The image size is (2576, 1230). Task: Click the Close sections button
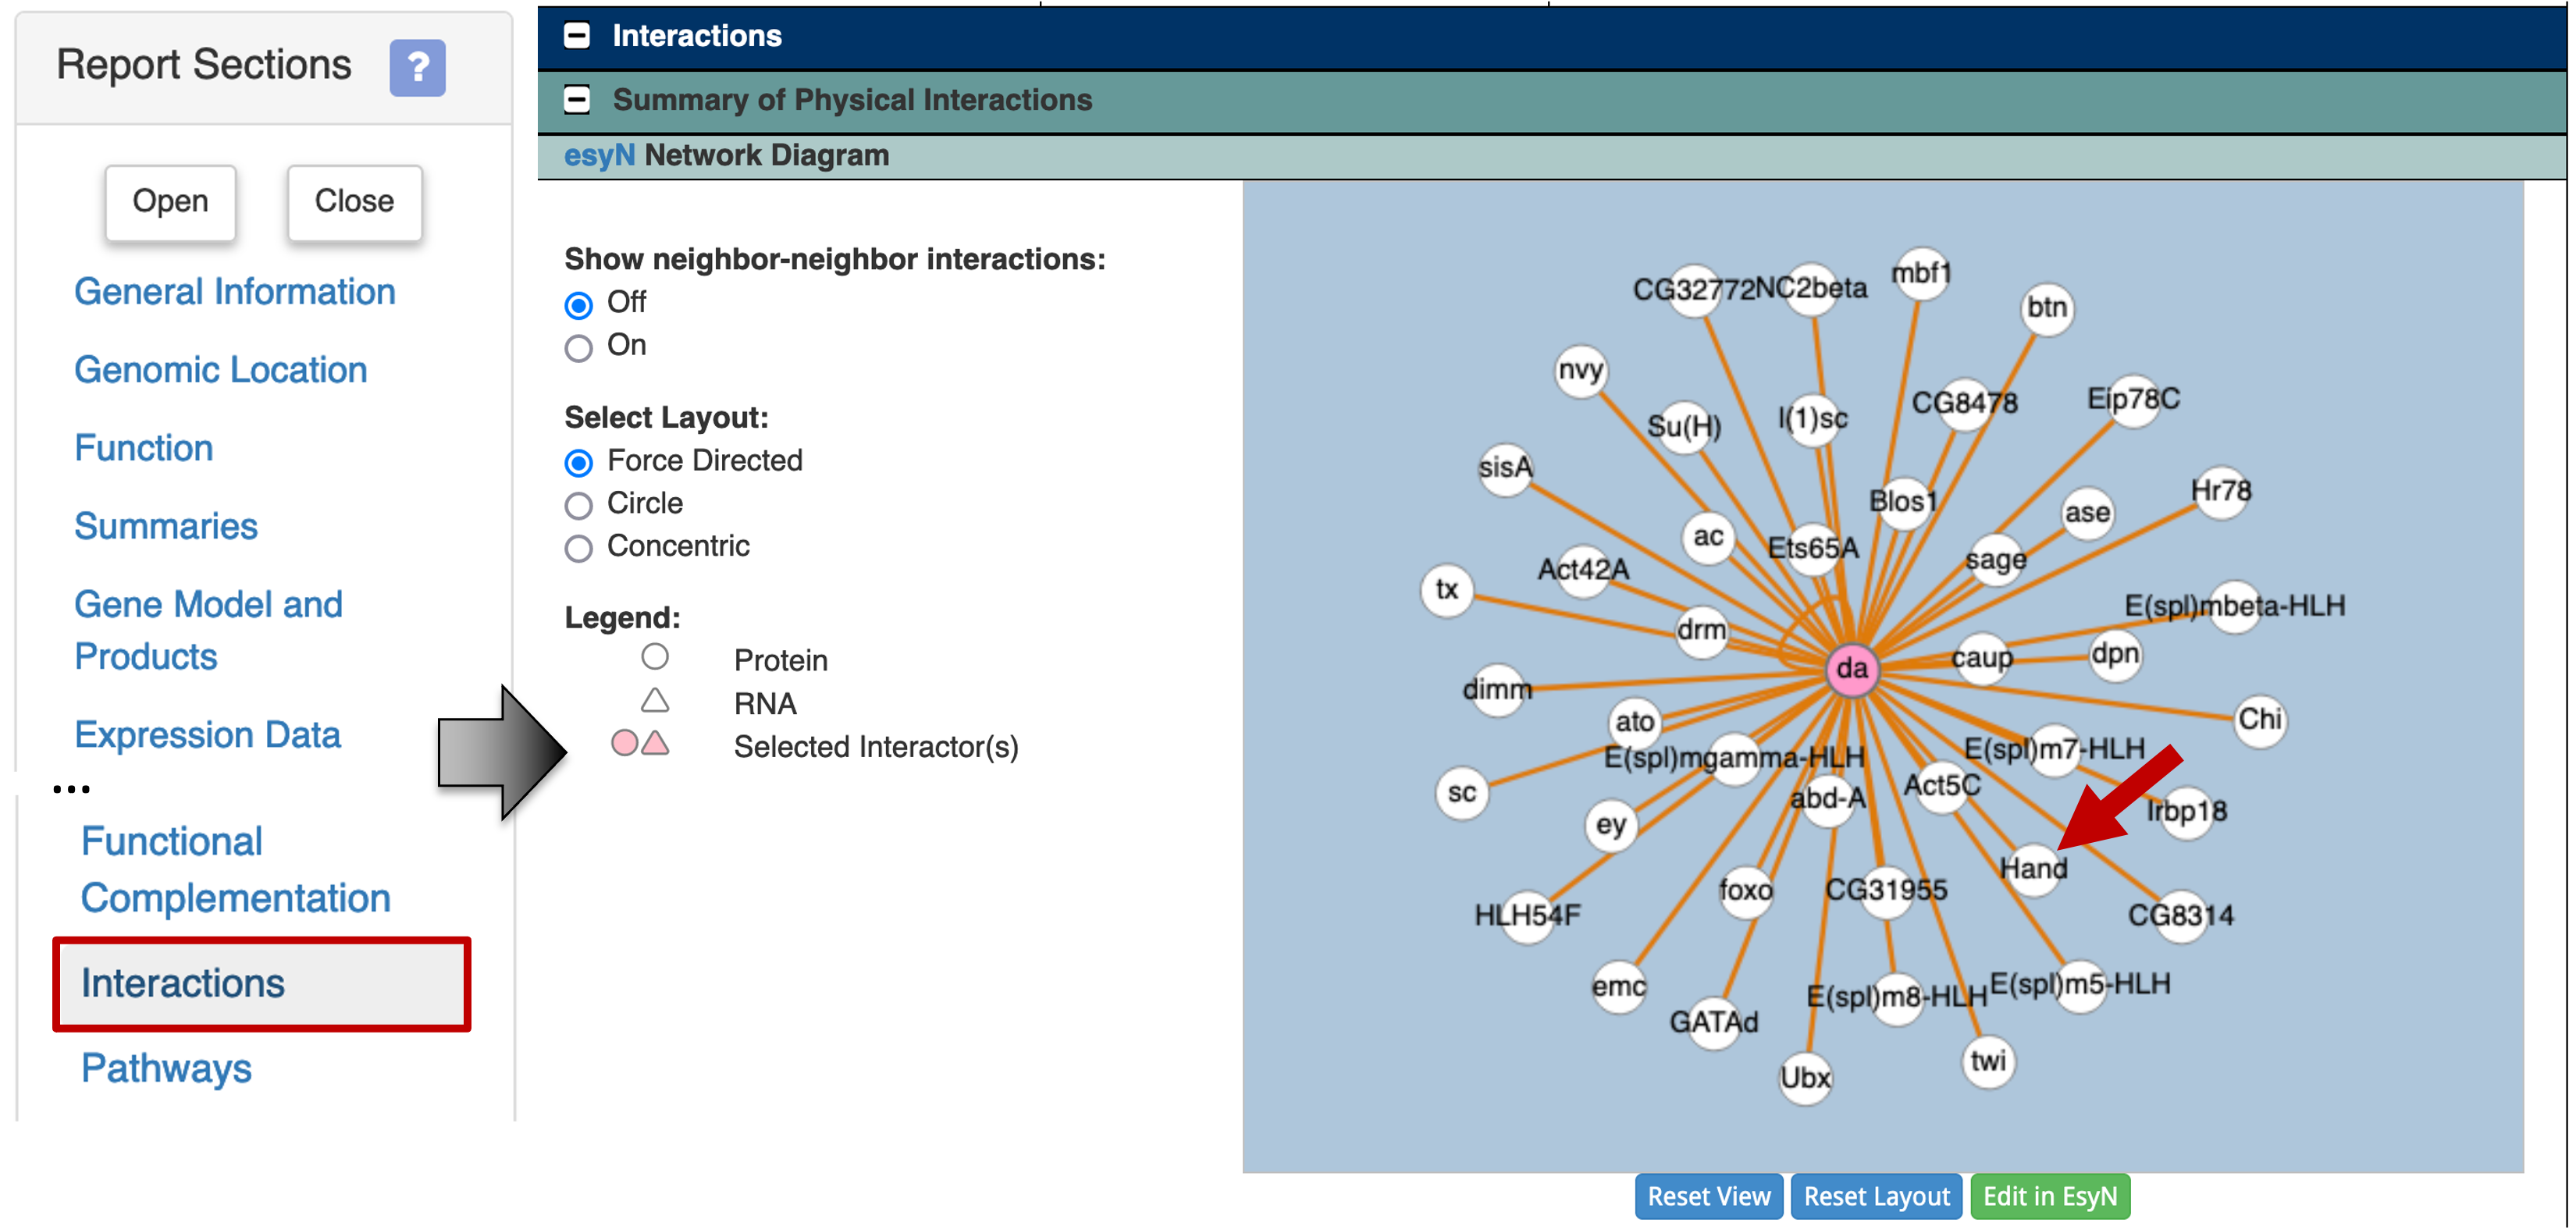354,201
